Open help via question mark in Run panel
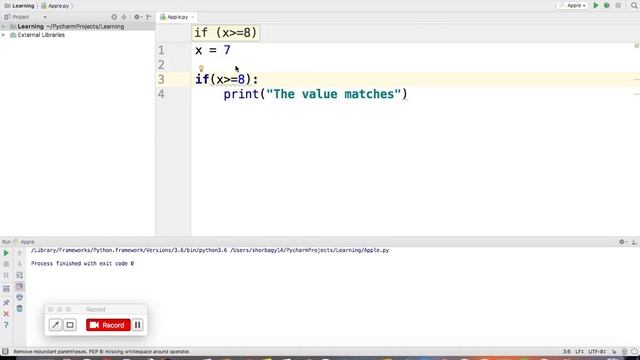The image size is (640, 360). (6, 325)
